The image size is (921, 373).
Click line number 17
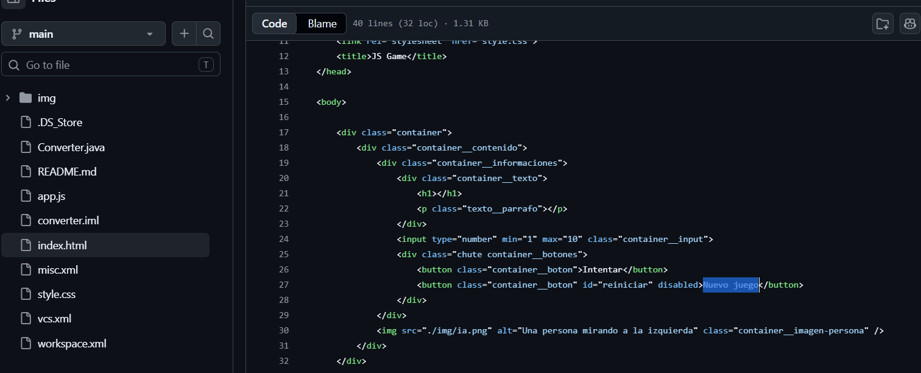(x=284, y=133)
